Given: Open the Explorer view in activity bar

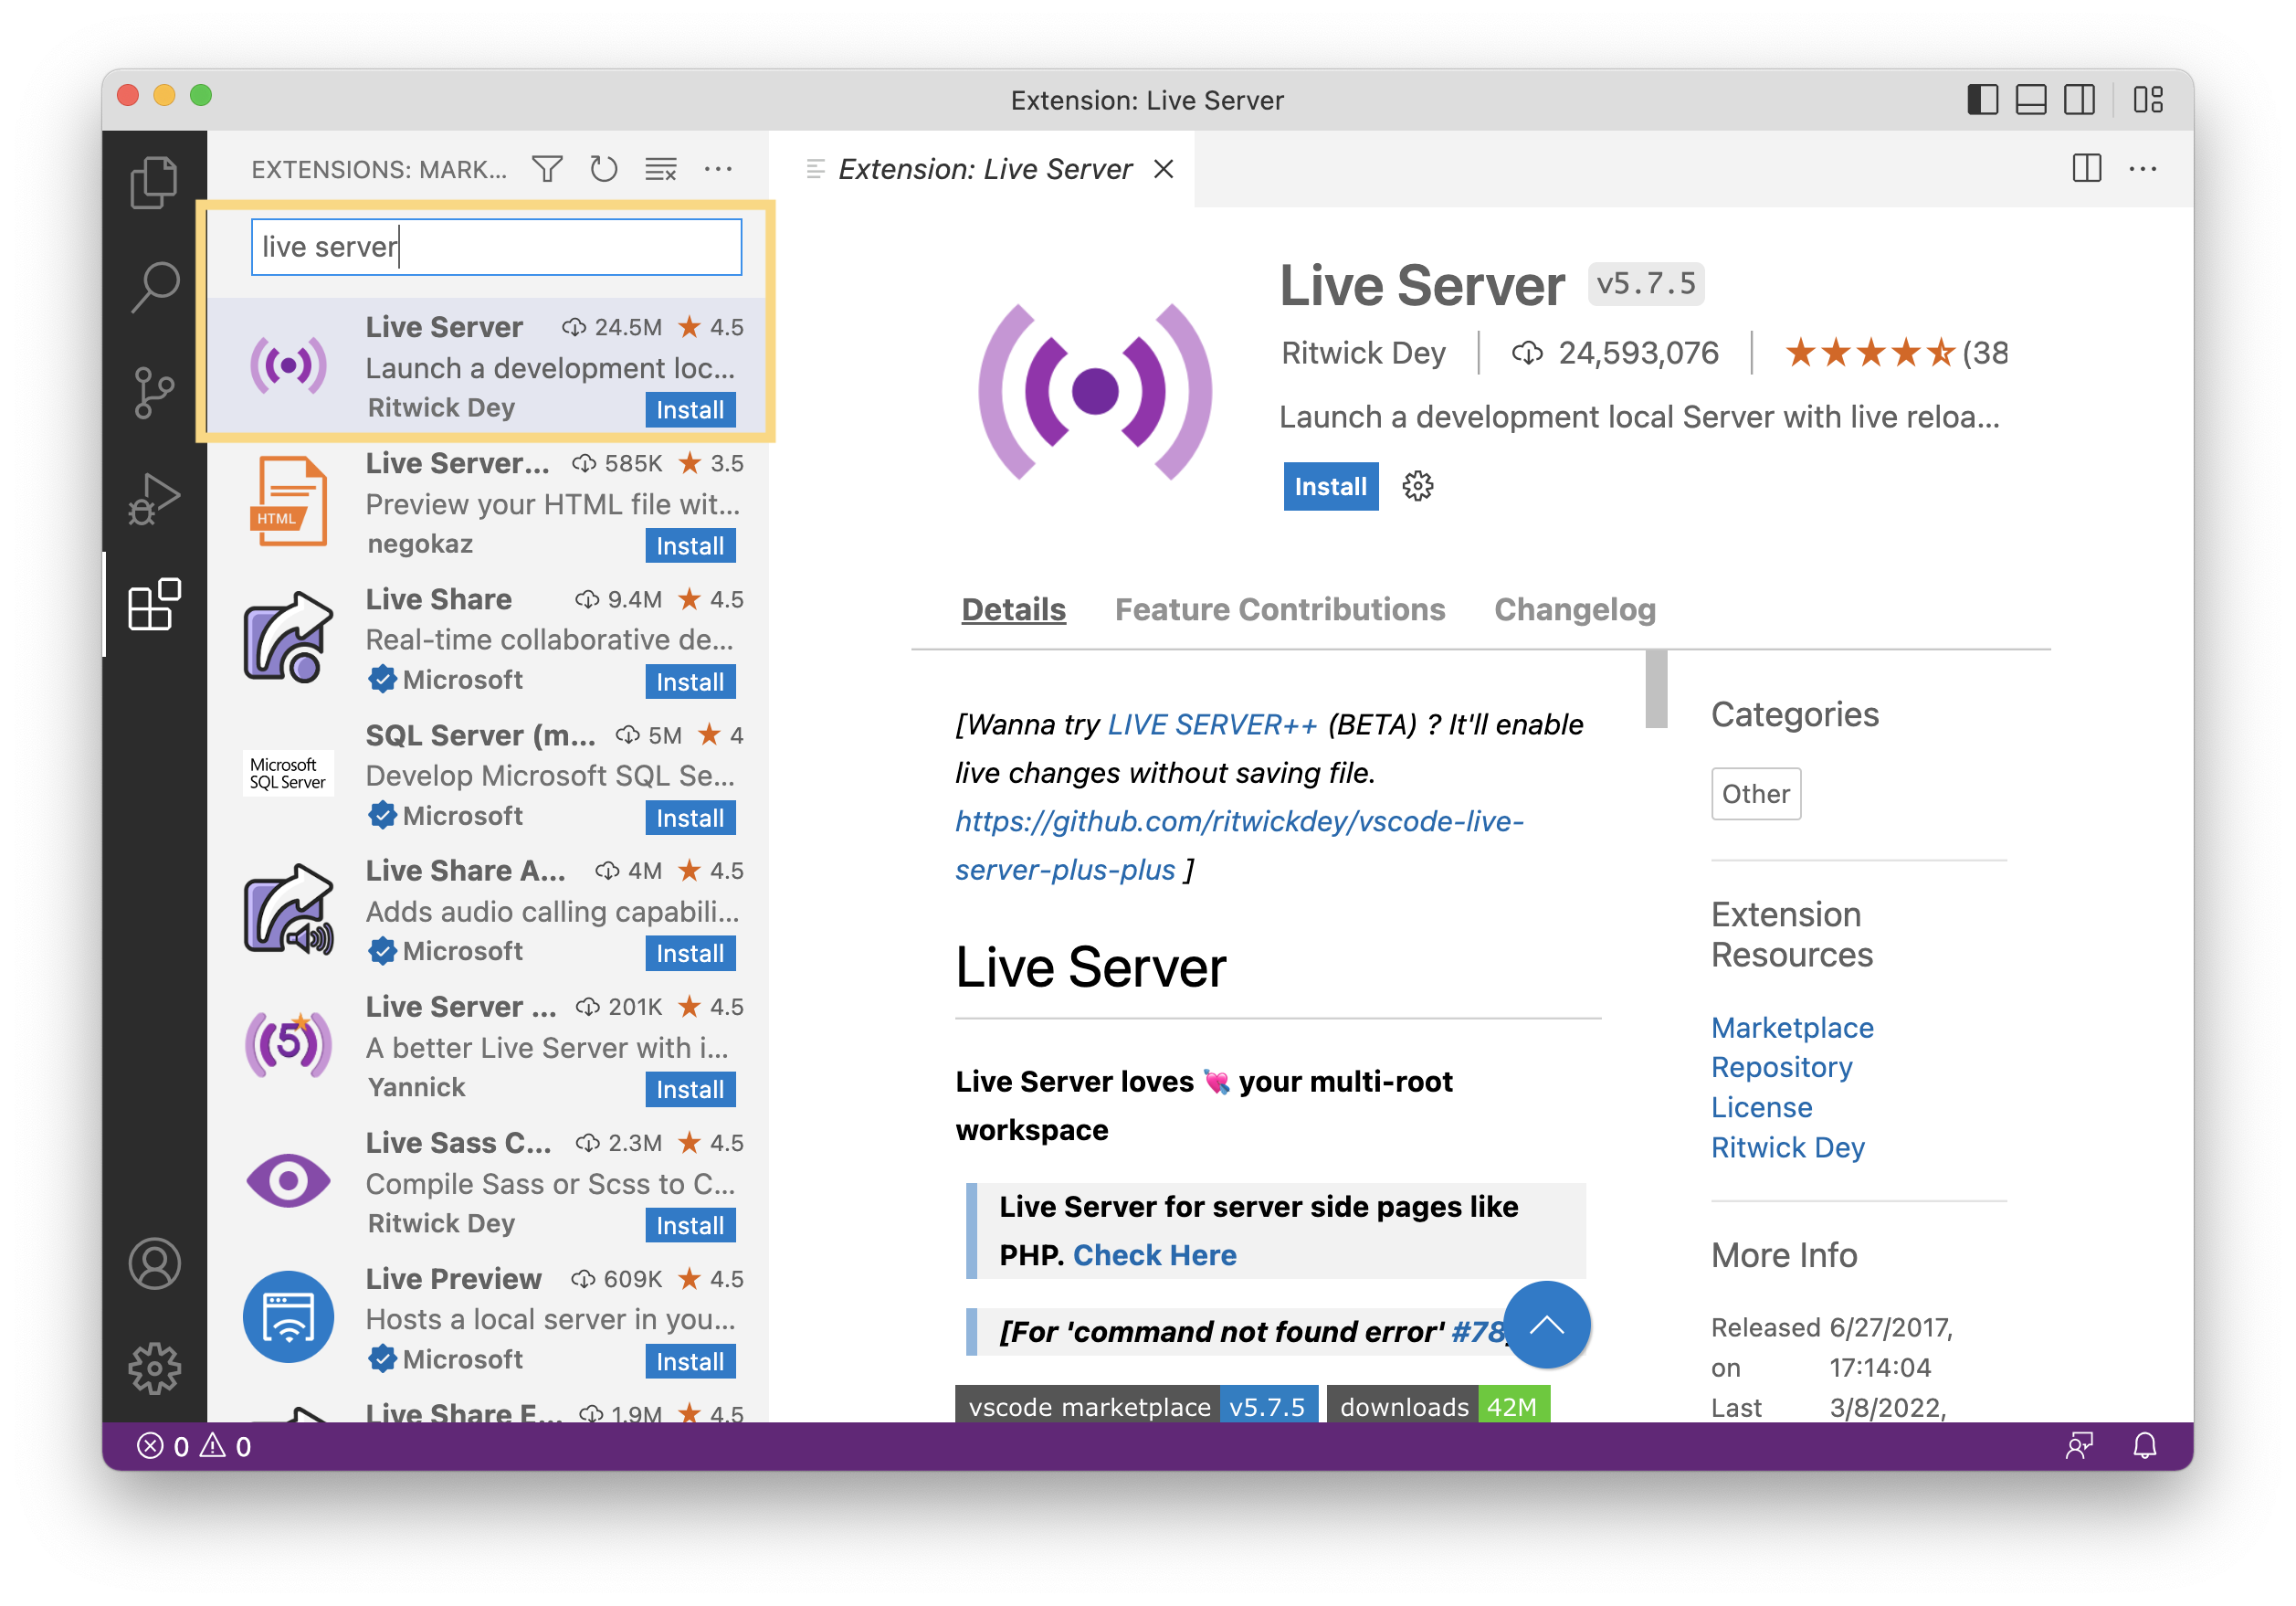Looking at the screenshot, I should pos(154,182).
